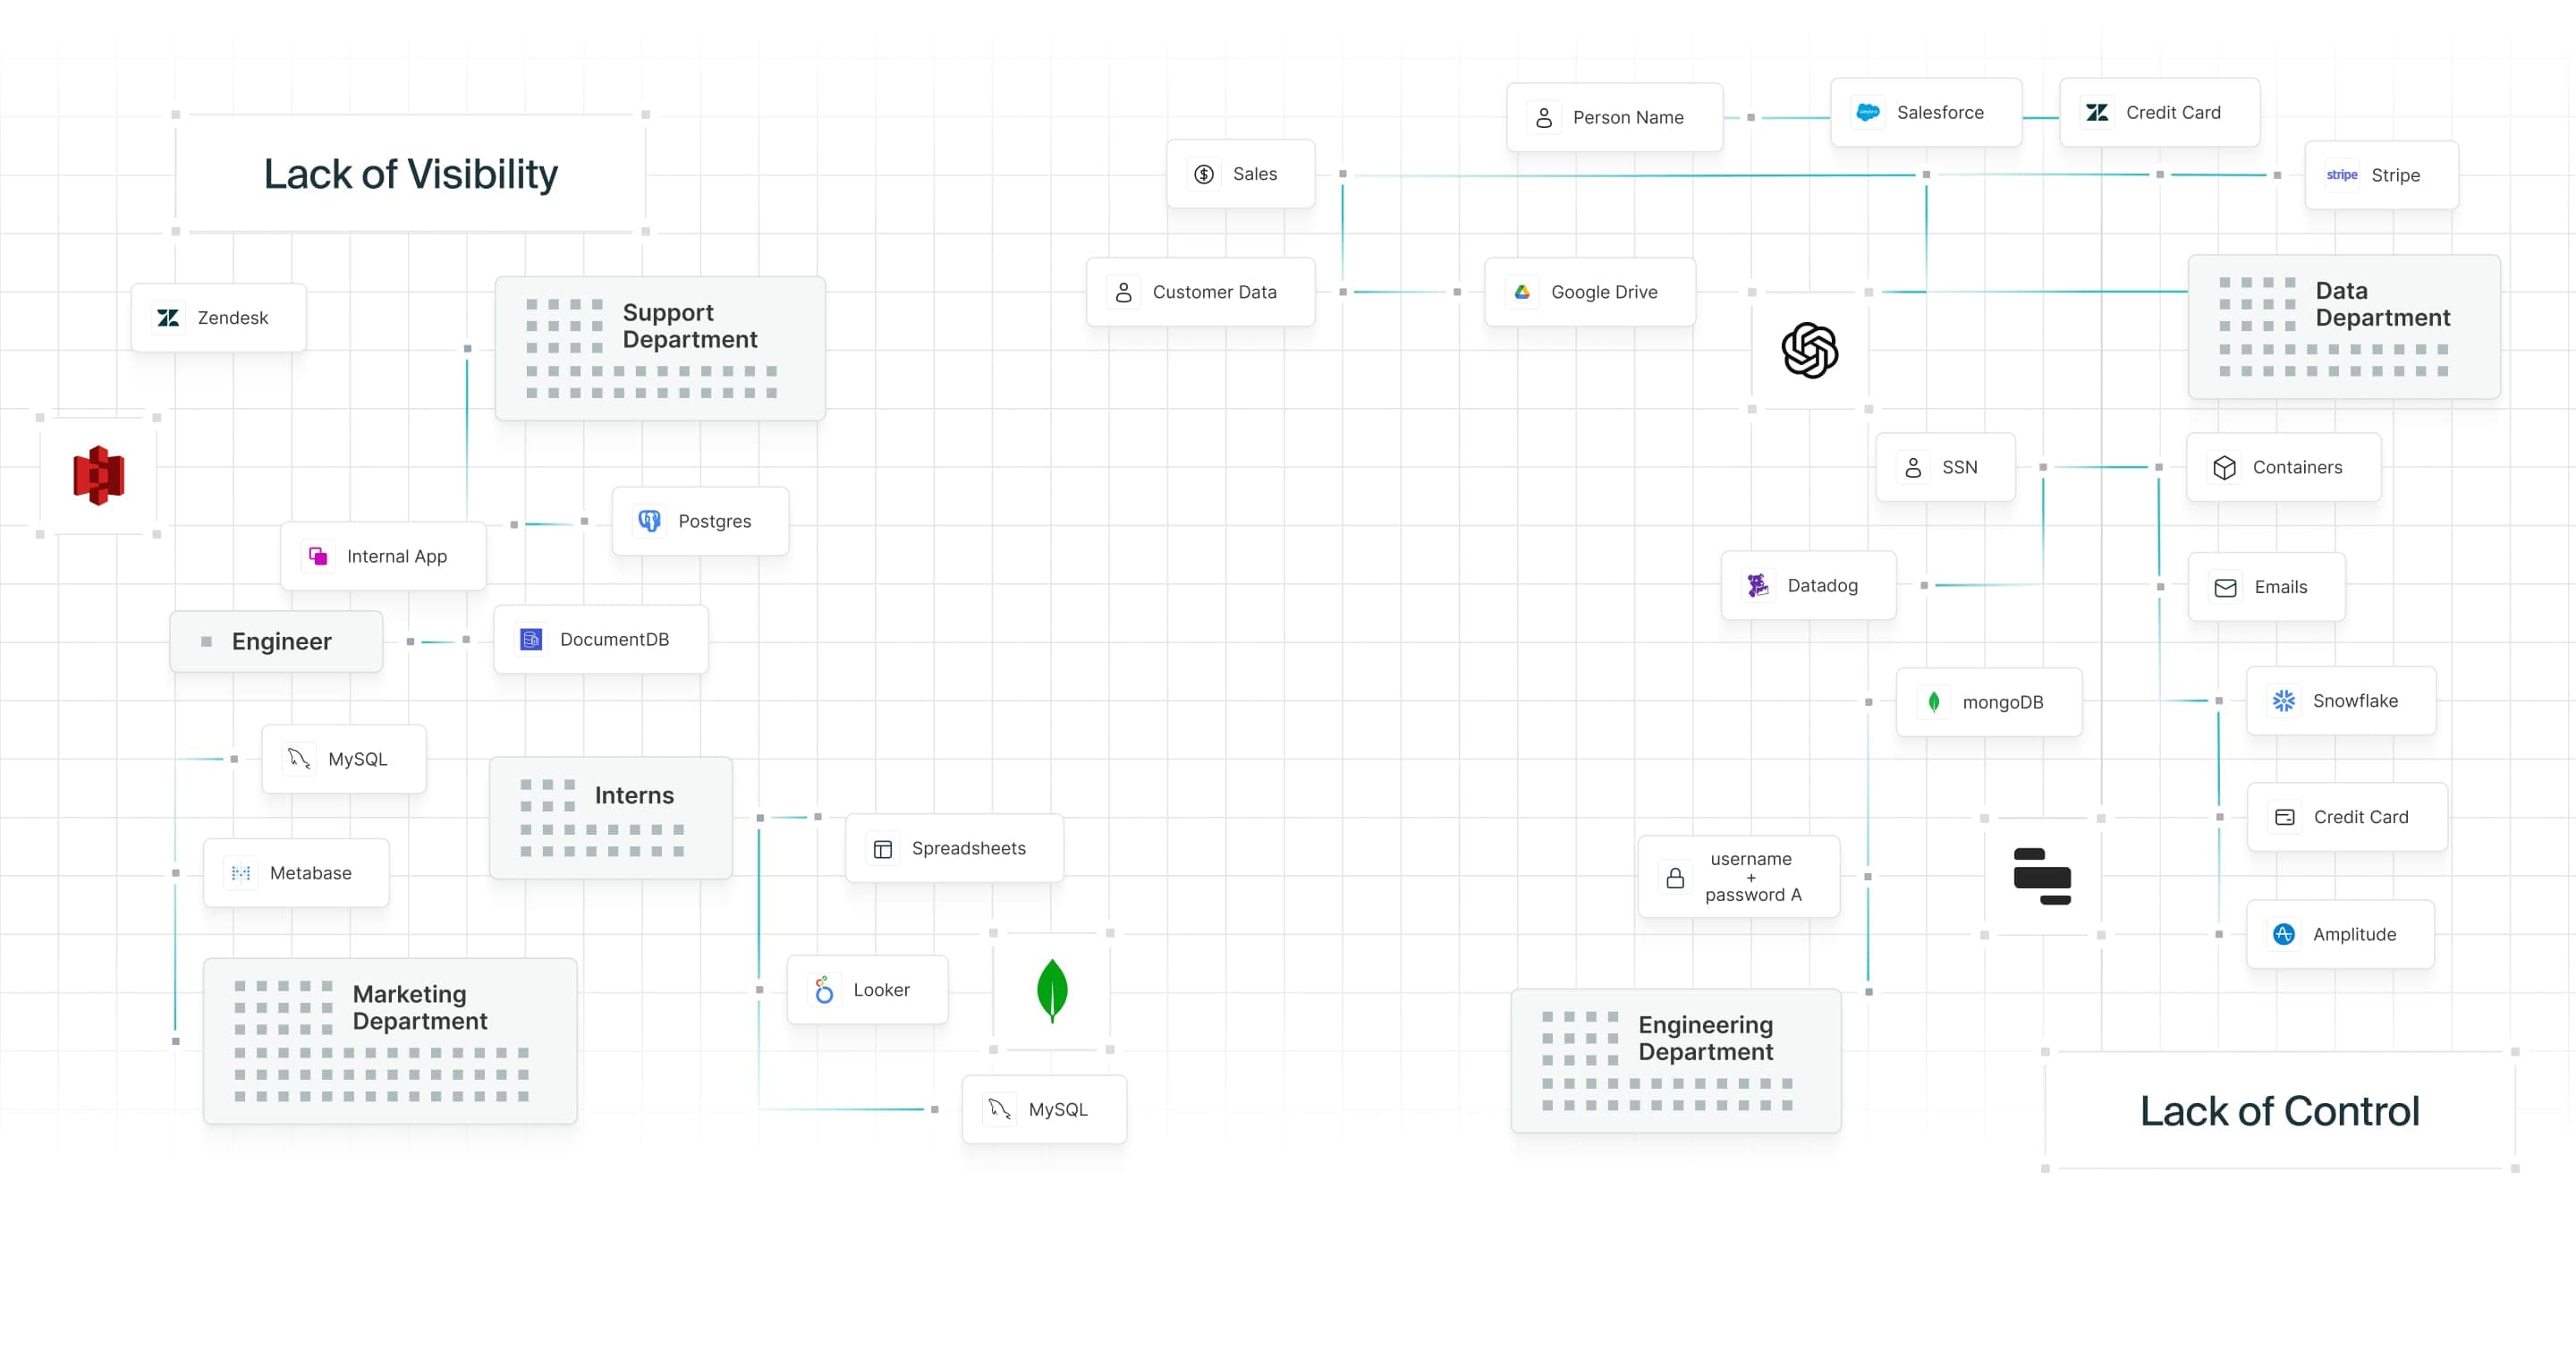Click the Zendesk logo icon

click(x=168, y=318)
